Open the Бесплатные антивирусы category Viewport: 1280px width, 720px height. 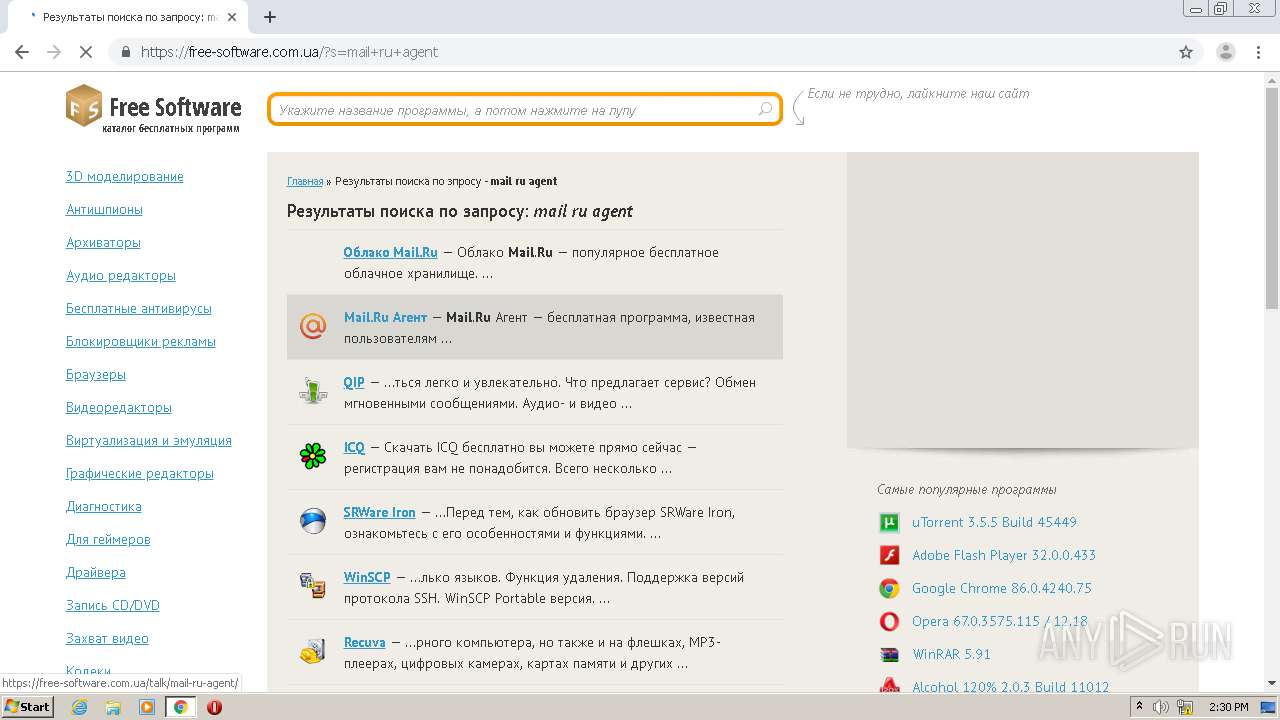pos(139,308)
